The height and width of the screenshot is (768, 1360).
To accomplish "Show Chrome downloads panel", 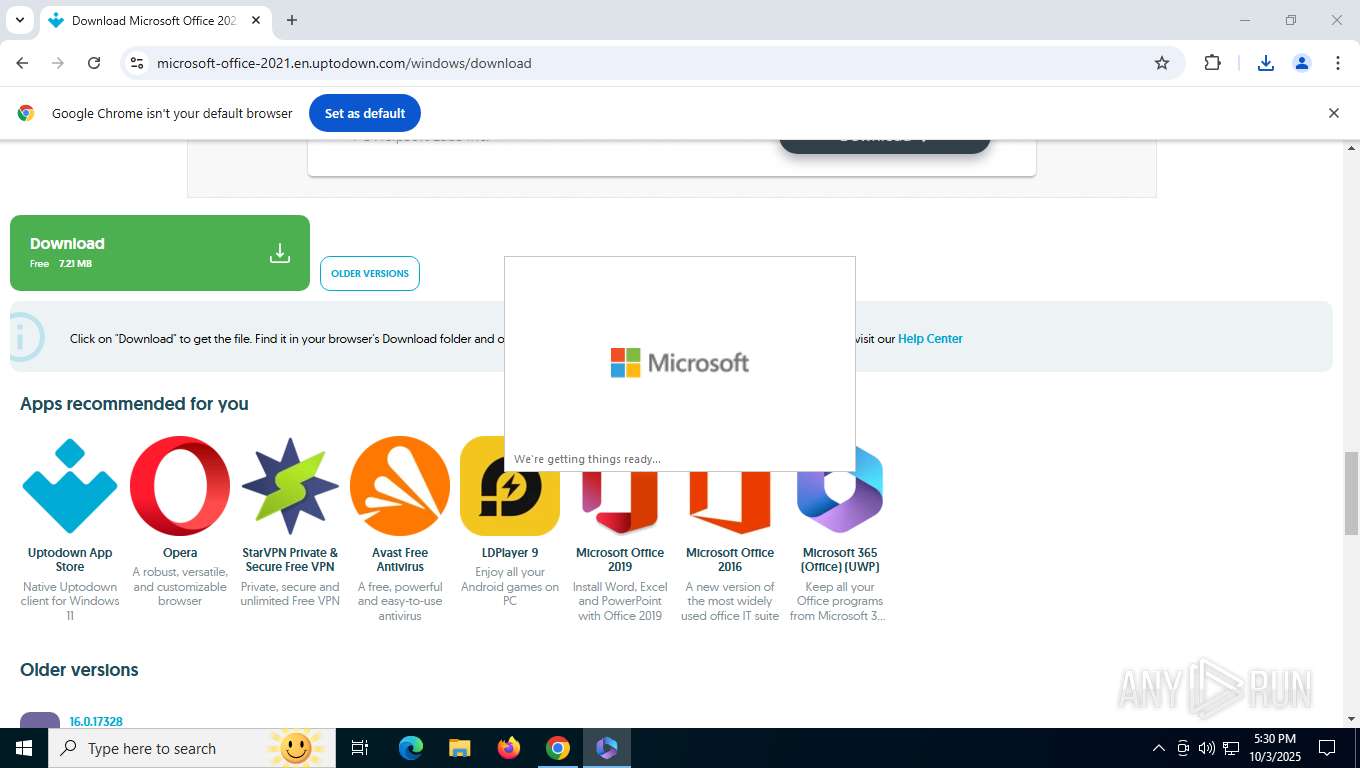I will click(x=1266, y=63).
